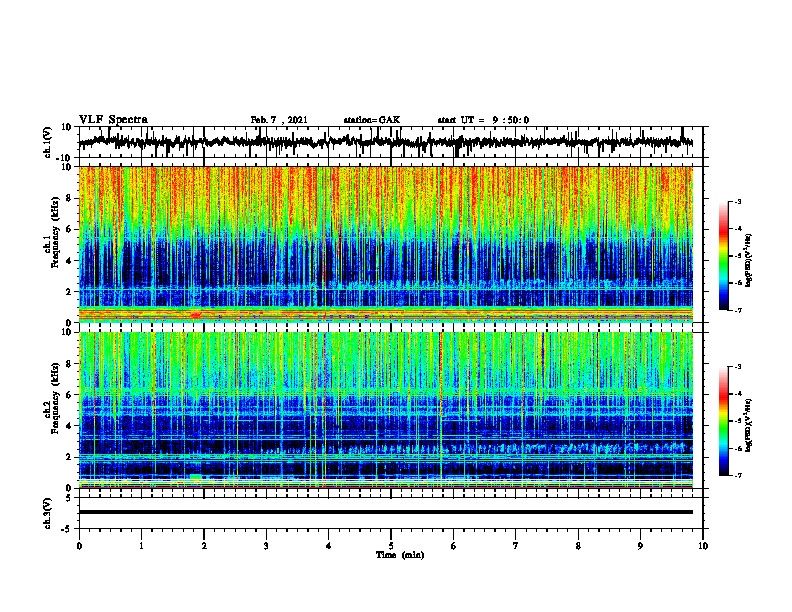Click the "5" tick on ch.3 voltage axis

tap(69, 498)
